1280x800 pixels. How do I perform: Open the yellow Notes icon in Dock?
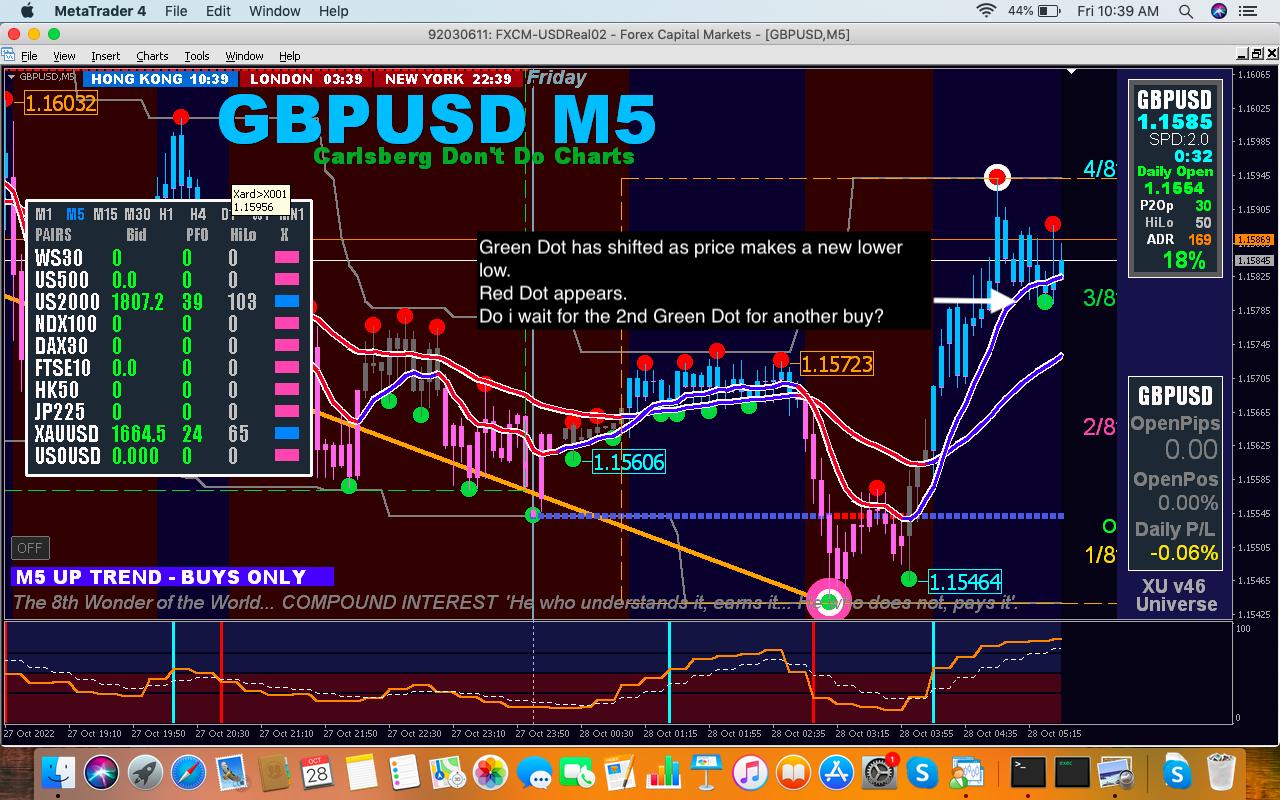[x=361, y=773]
